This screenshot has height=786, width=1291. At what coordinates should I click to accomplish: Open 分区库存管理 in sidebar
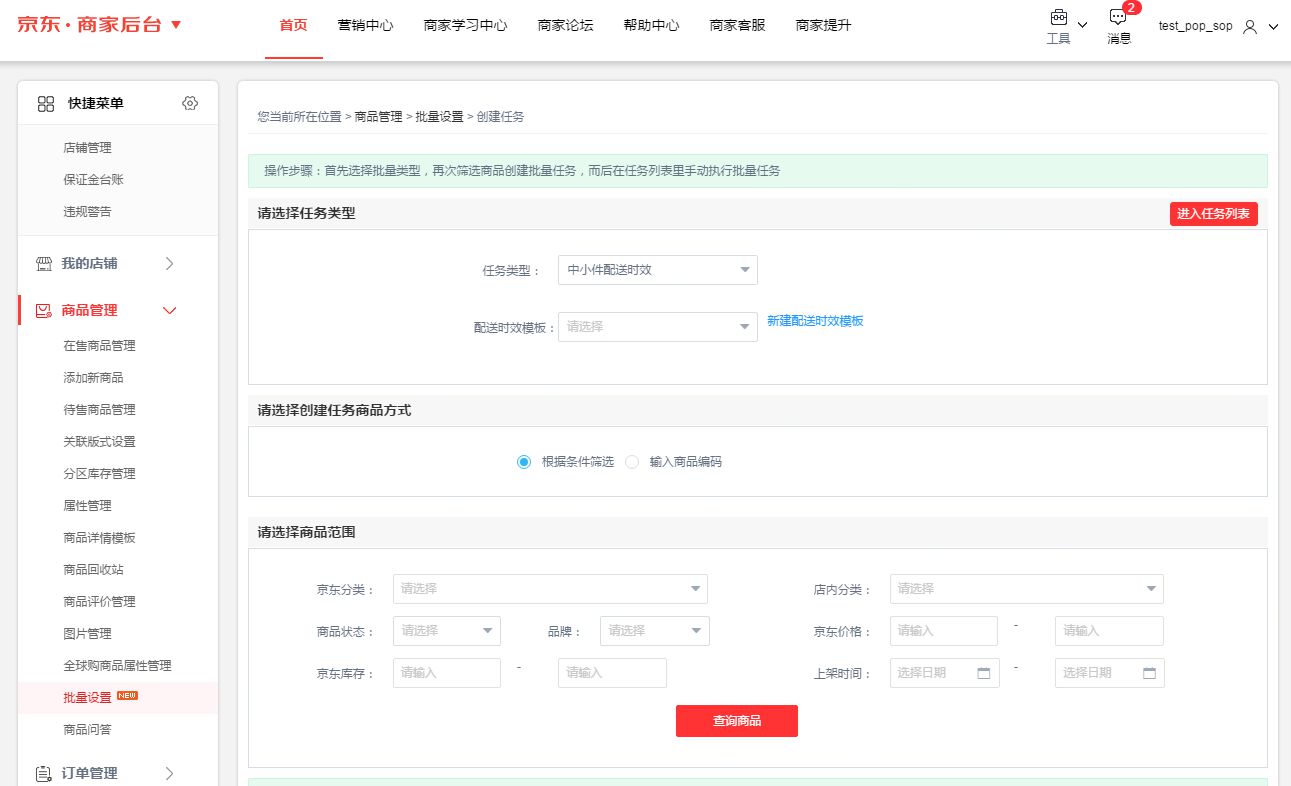point(100,474)
